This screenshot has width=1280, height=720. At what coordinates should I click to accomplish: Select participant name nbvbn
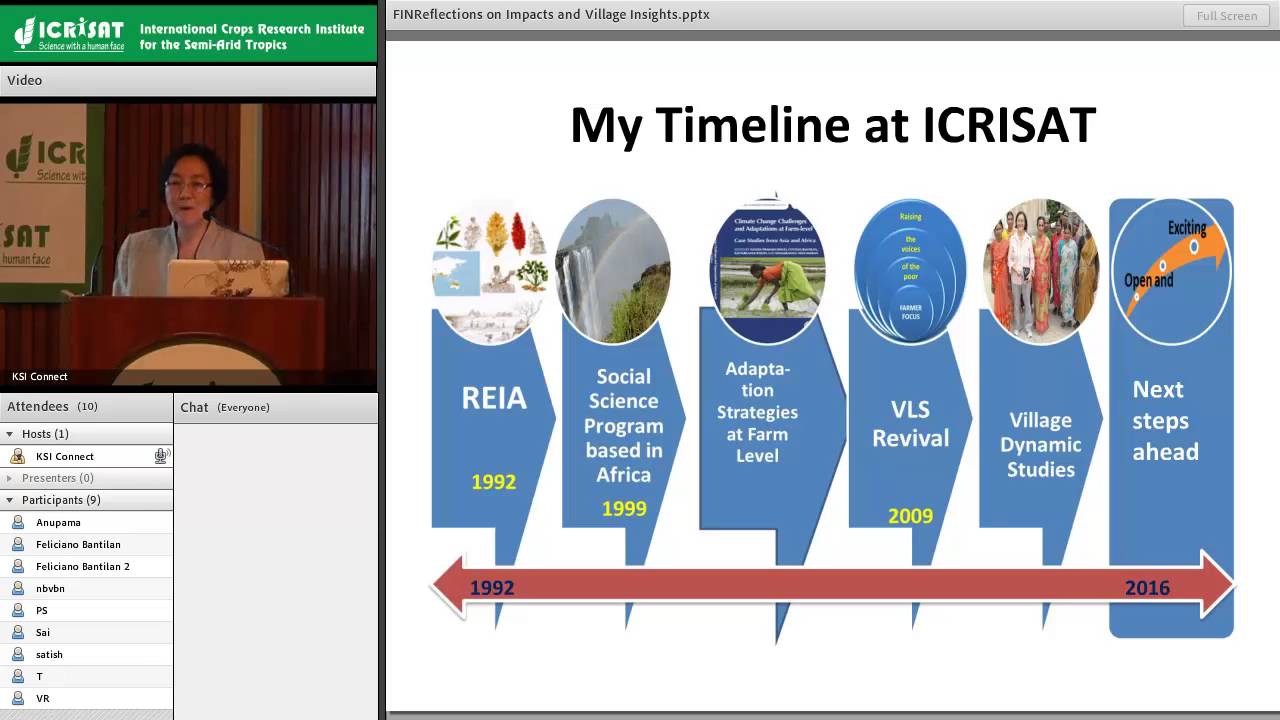(x=50, y=588)
